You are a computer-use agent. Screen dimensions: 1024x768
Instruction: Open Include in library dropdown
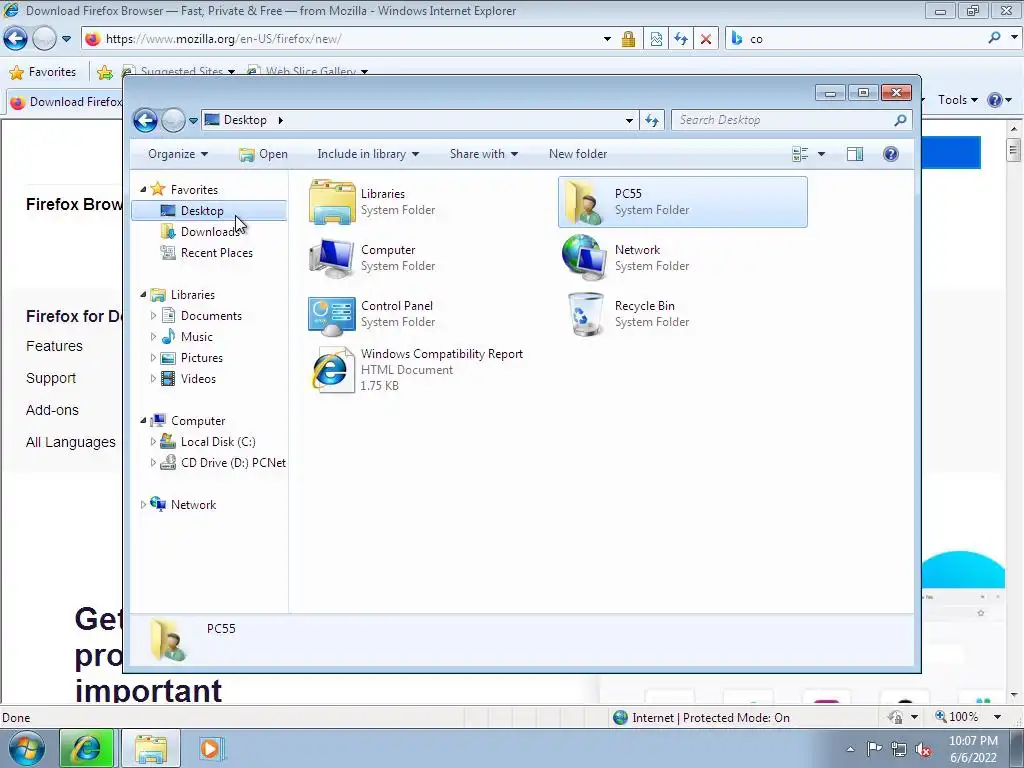coord(368,154)
